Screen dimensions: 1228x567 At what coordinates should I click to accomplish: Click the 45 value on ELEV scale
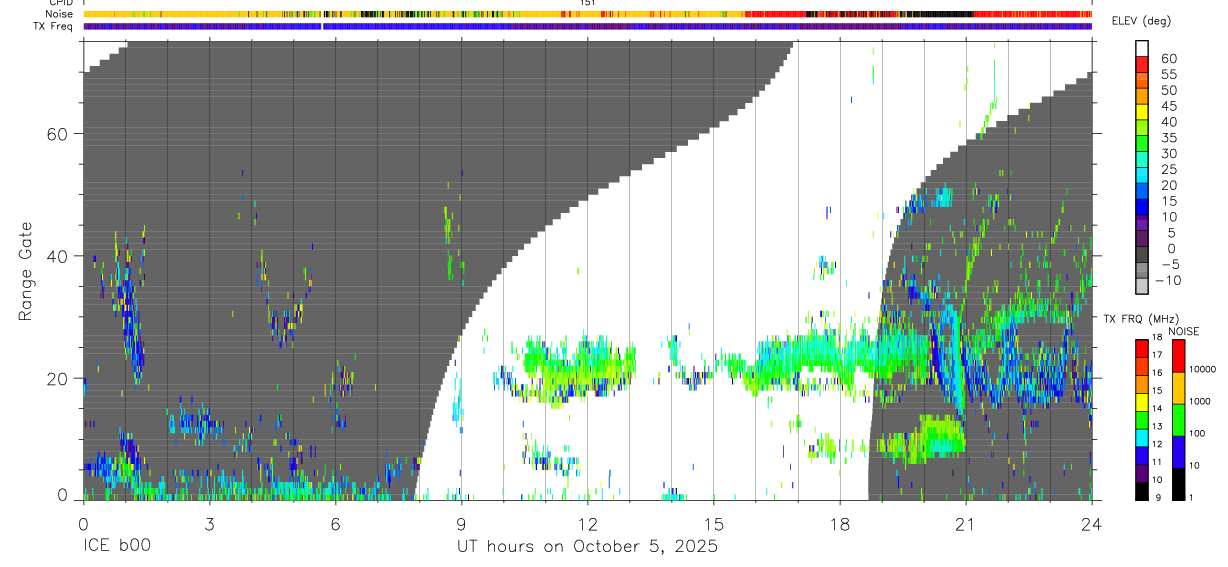click(x=1167, y=106)
